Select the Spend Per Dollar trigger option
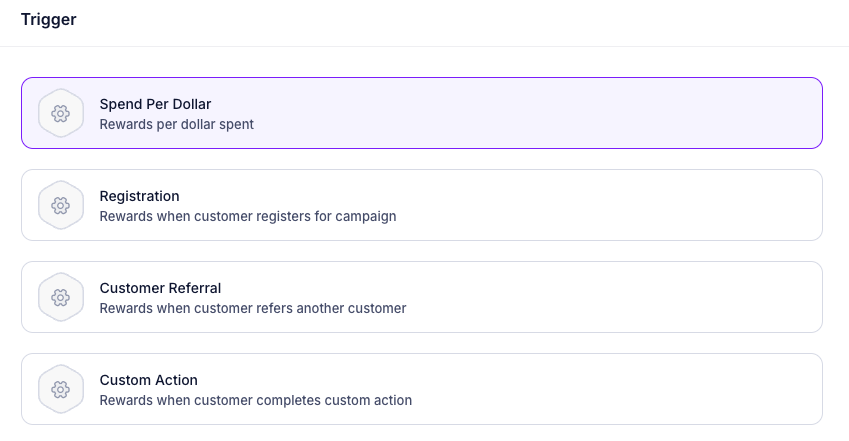 click(x=421, y=113)
